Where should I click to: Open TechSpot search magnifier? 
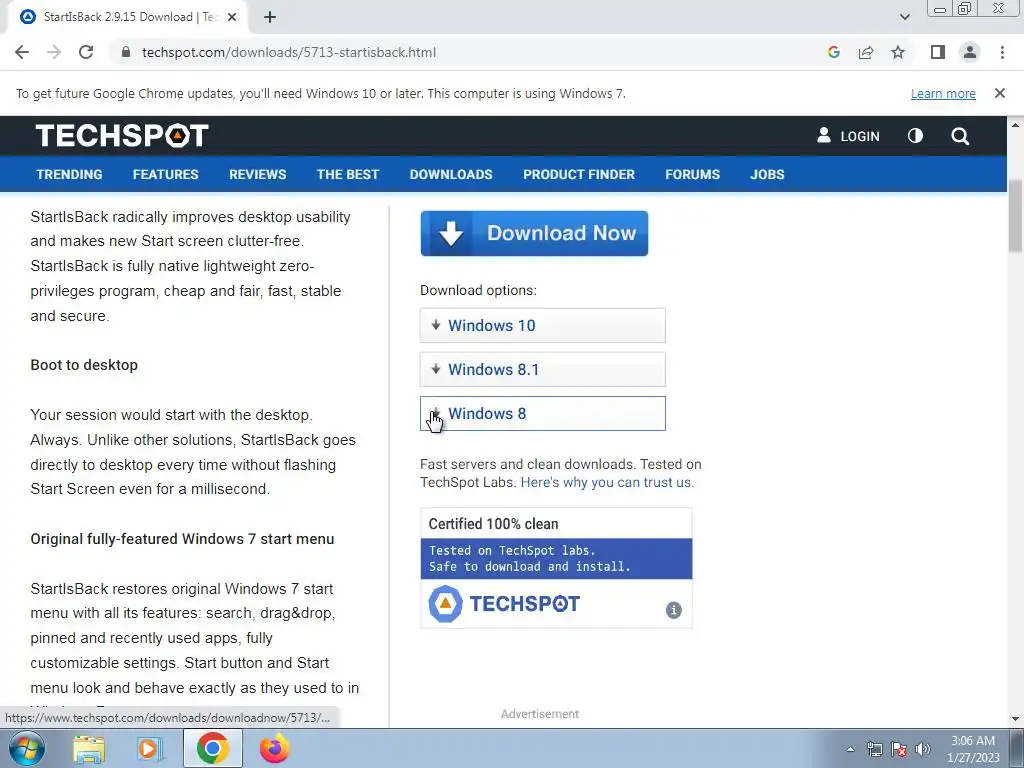[x=960, y=136]
